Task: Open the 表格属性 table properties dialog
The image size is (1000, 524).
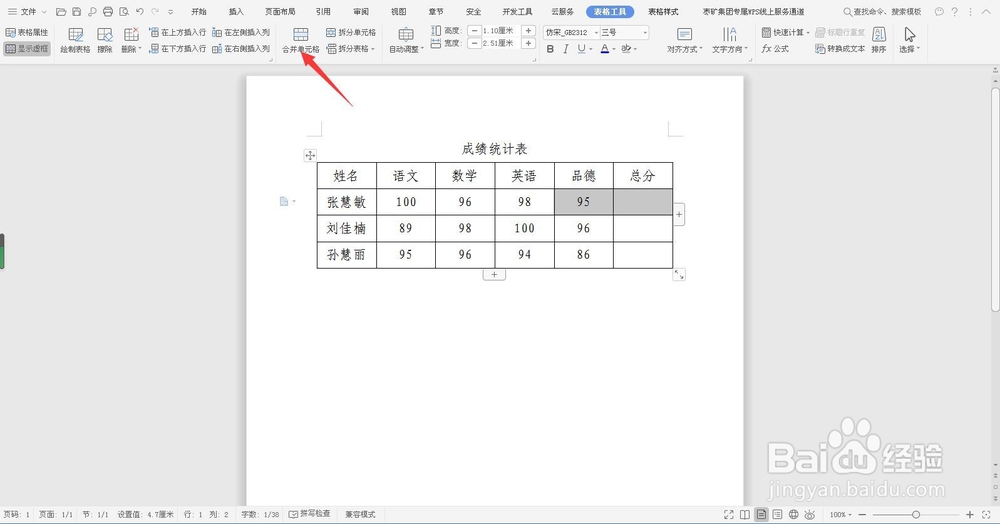Action: click(27, 32)
